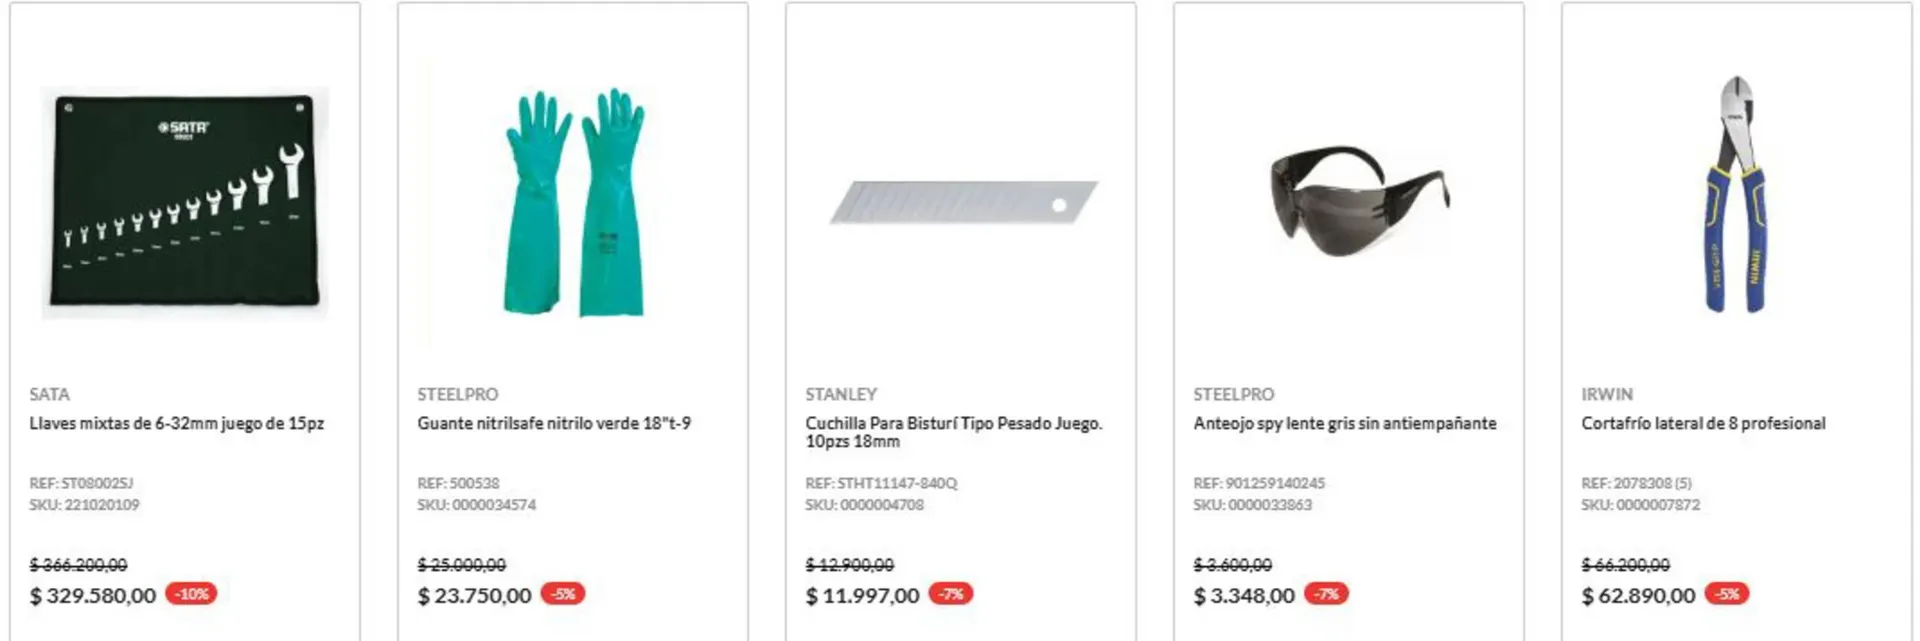Open the Stanley blade product image

point(962,203)
